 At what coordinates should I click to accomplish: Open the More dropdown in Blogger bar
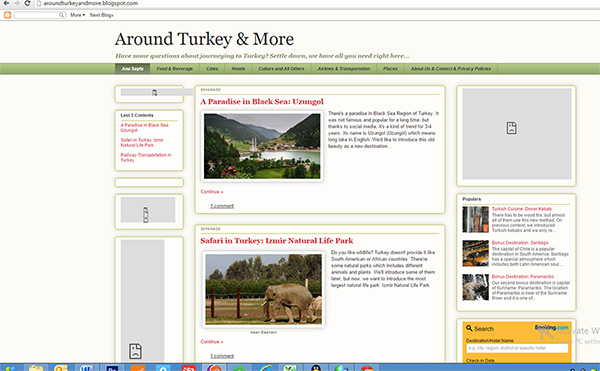[77, 15]
